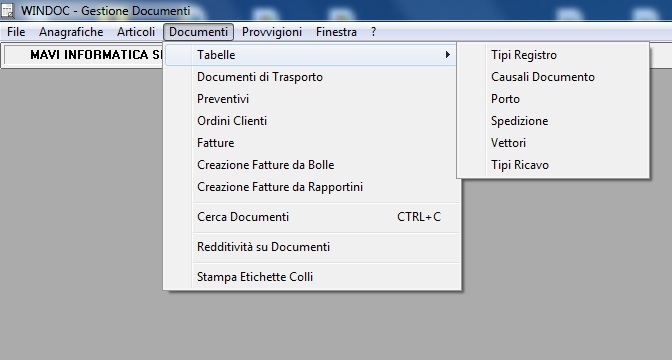
Task: Open the Finestra menu
Action: point(336,32)
